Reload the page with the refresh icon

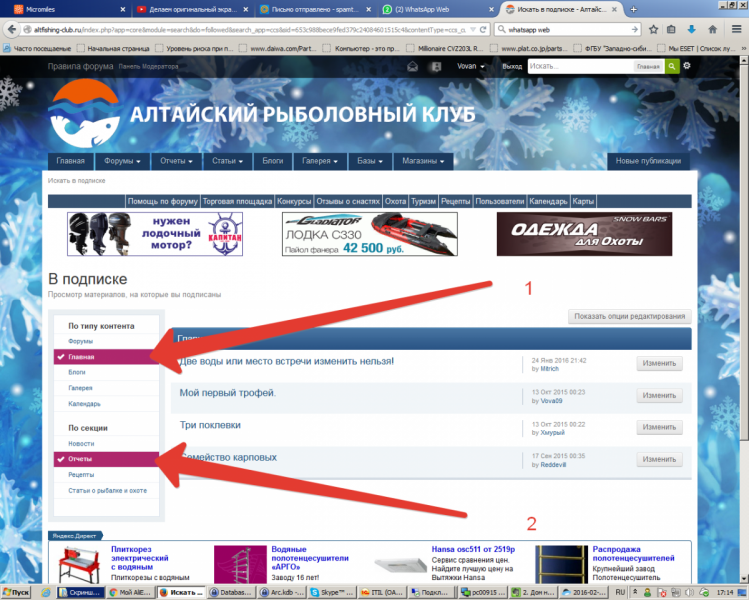coord(483,30)
